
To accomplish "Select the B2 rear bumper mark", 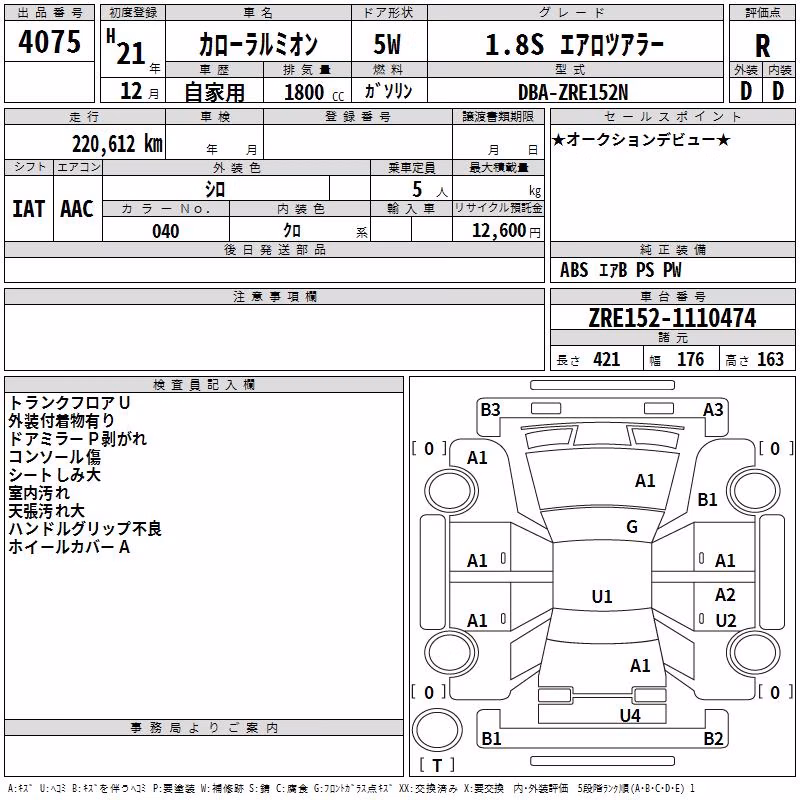I will [x=713, y=738].
